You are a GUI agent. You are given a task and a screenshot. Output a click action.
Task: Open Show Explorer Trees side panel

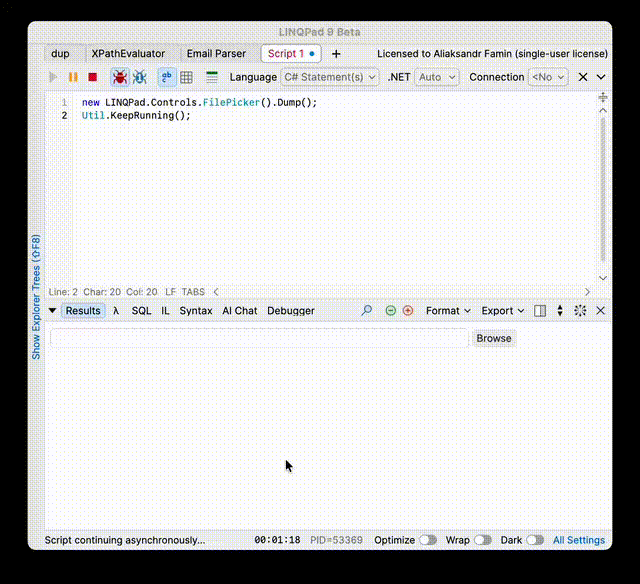coord(36,297)
